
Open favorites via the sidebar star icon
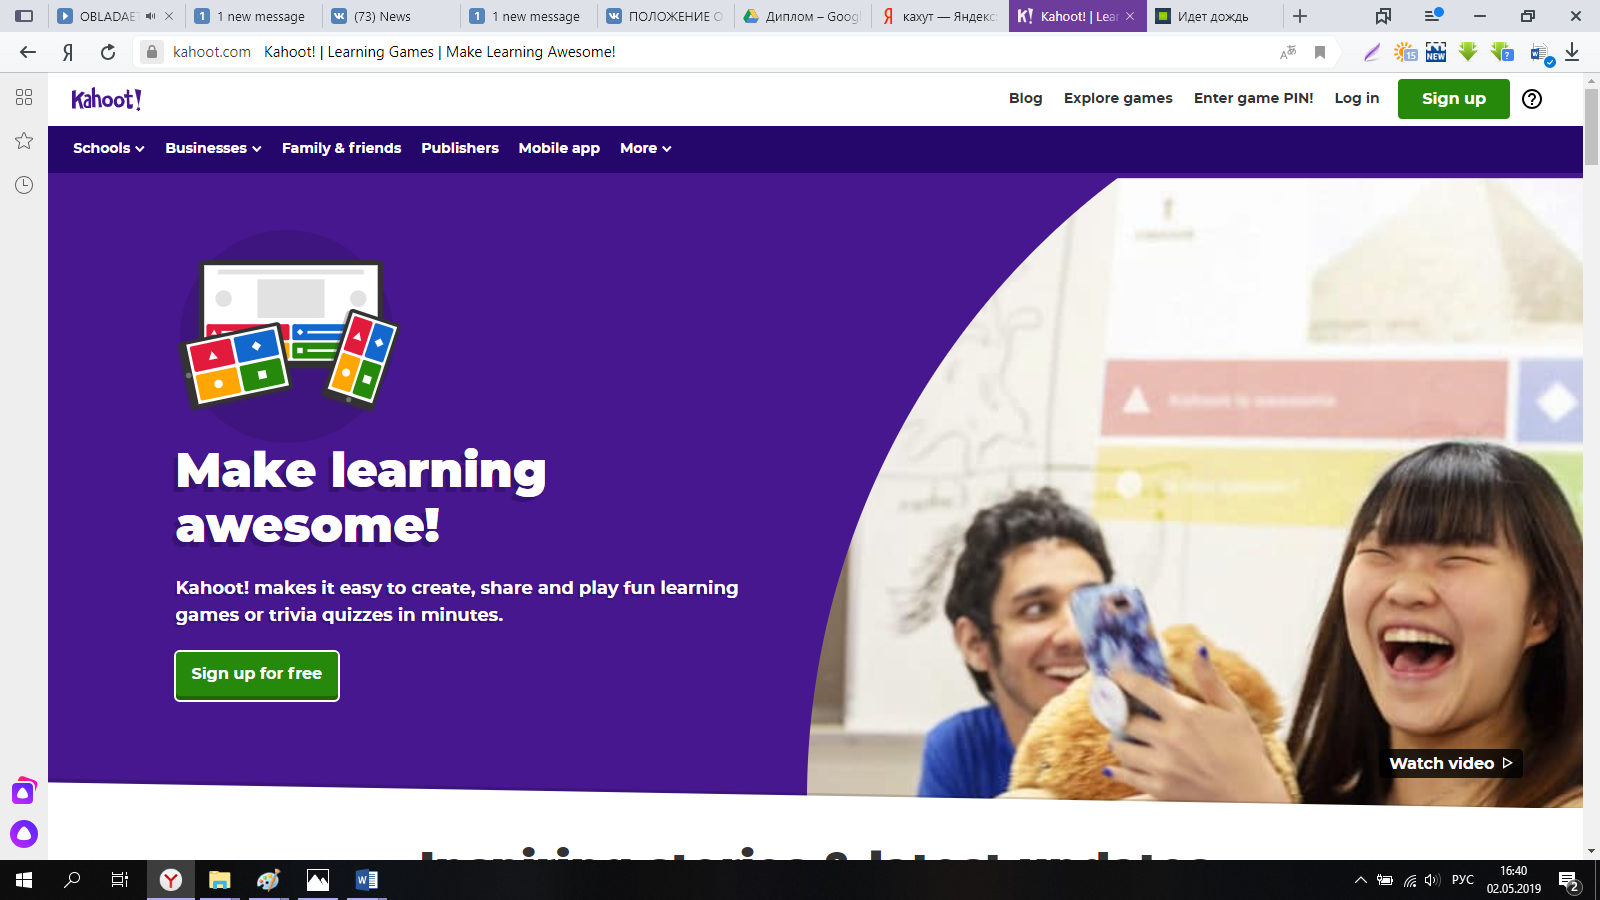(x=24, y=141)
